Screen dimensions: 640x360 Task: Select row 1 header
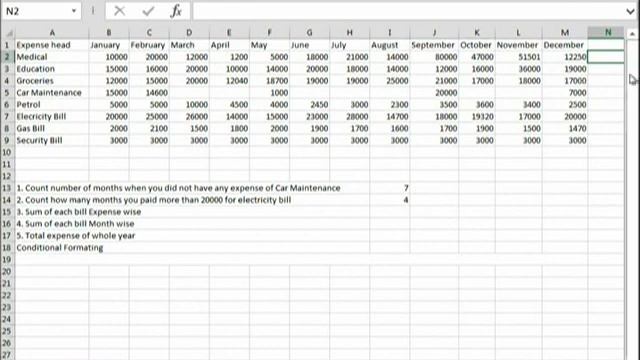click(x=7, y=45)
